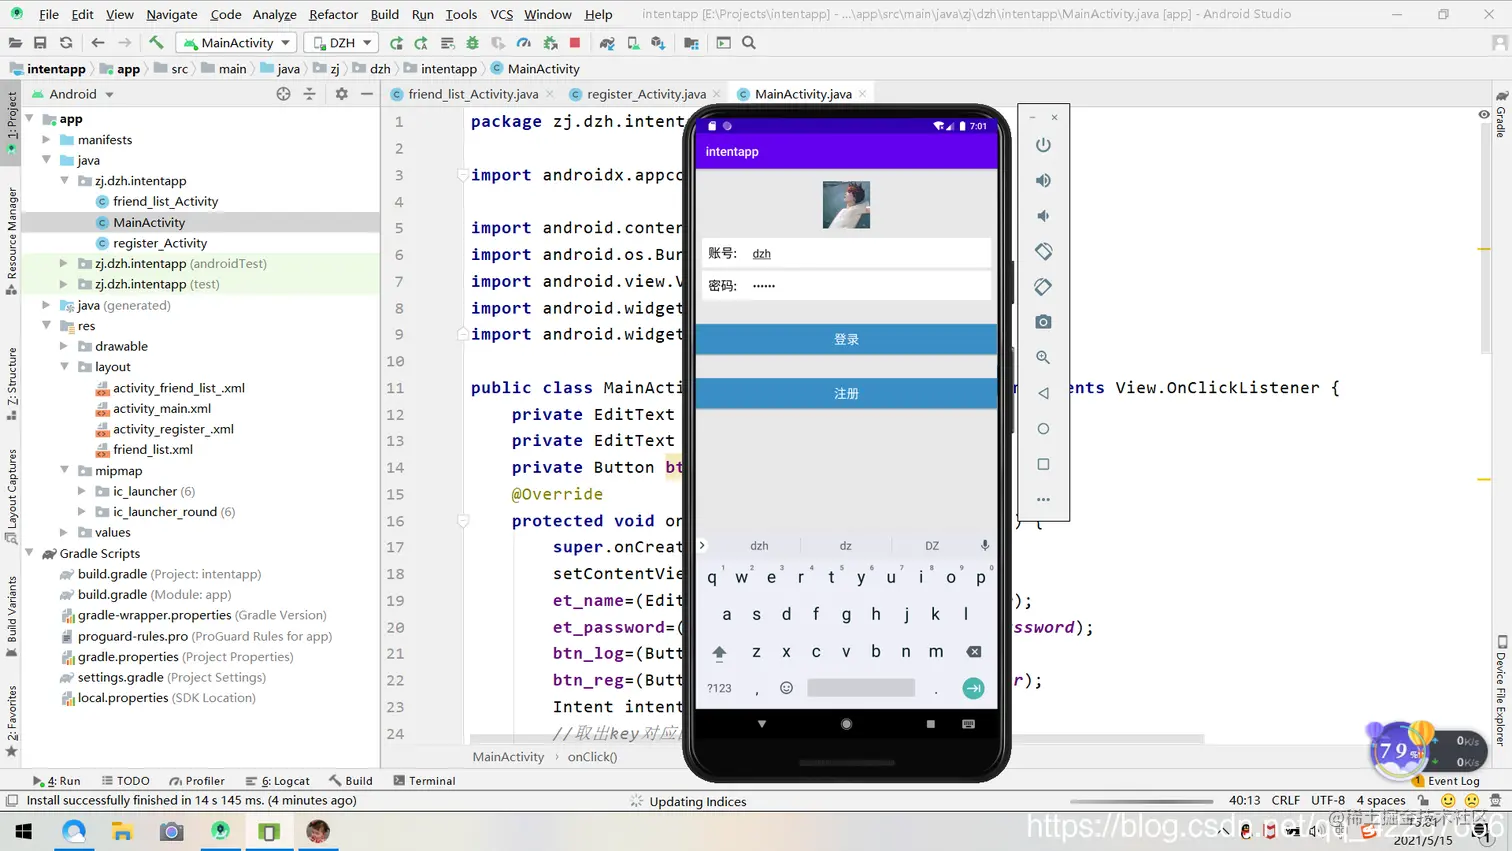This screenshot has width=1512, height=851.
Task: Click Windows Start button on taskbar
Action: pyautogui.click(x=24, y=831)
